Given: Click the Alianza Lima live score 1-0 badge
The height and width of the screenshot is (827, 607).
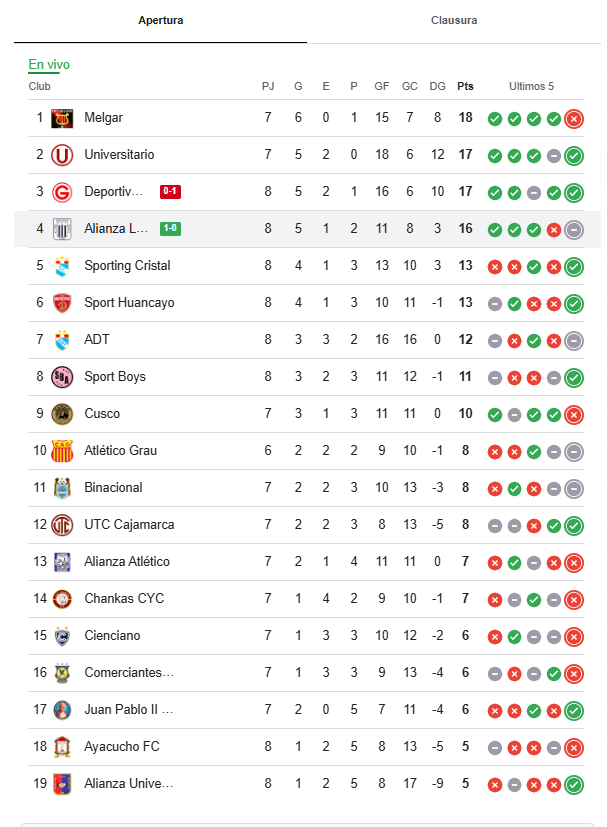Looking at the screenshot, I should 170,229.
